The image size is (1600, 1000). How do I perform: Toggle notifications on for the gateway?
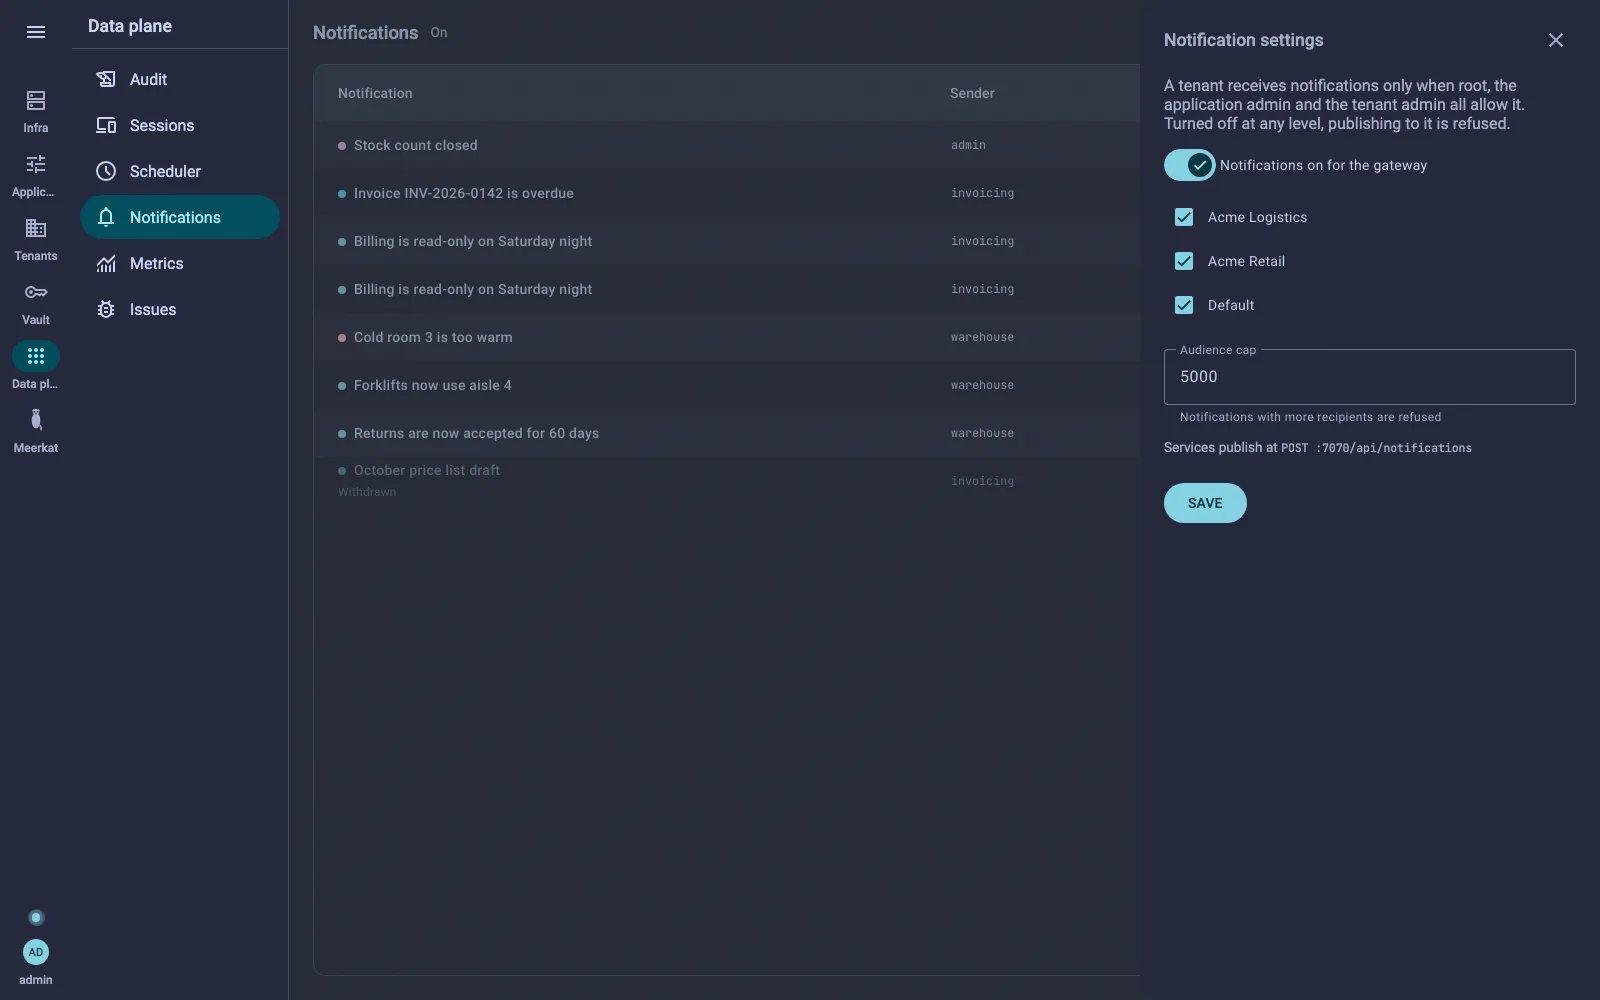[x=1189, y=165]
